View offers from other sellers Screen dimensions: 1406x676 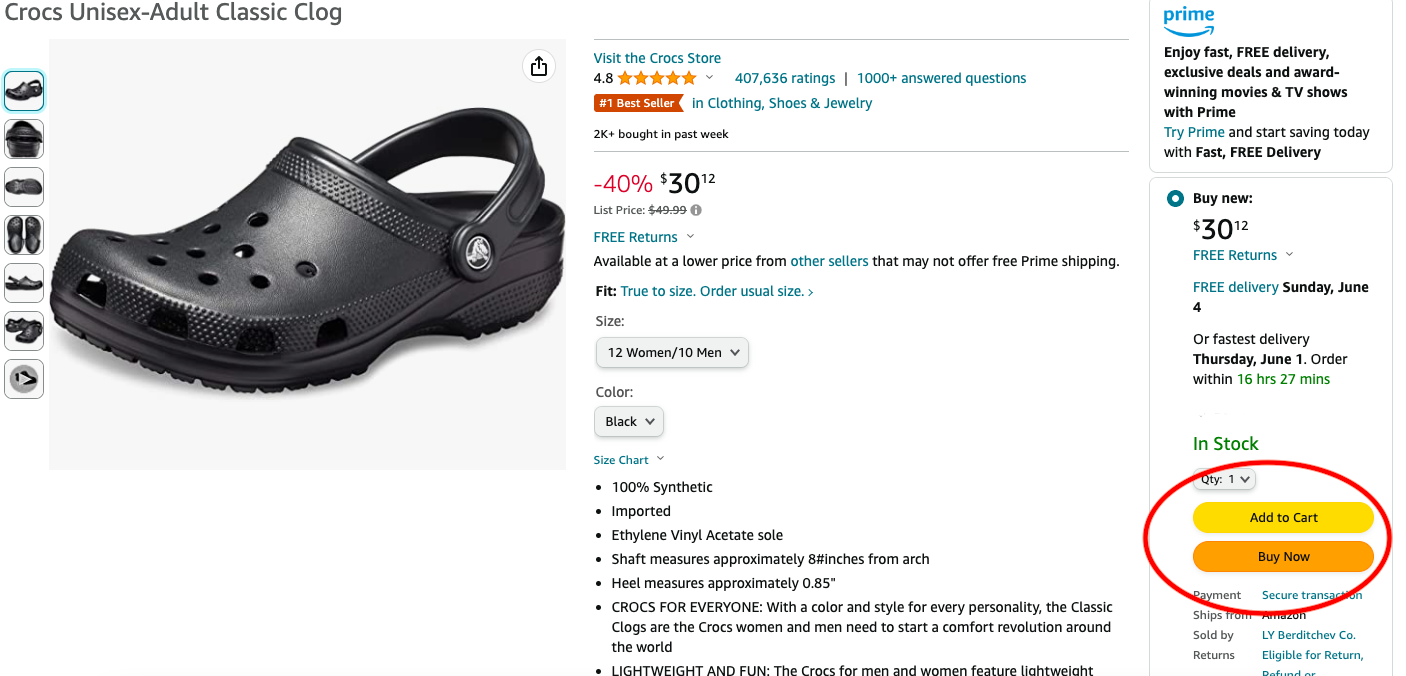(829, 261)
